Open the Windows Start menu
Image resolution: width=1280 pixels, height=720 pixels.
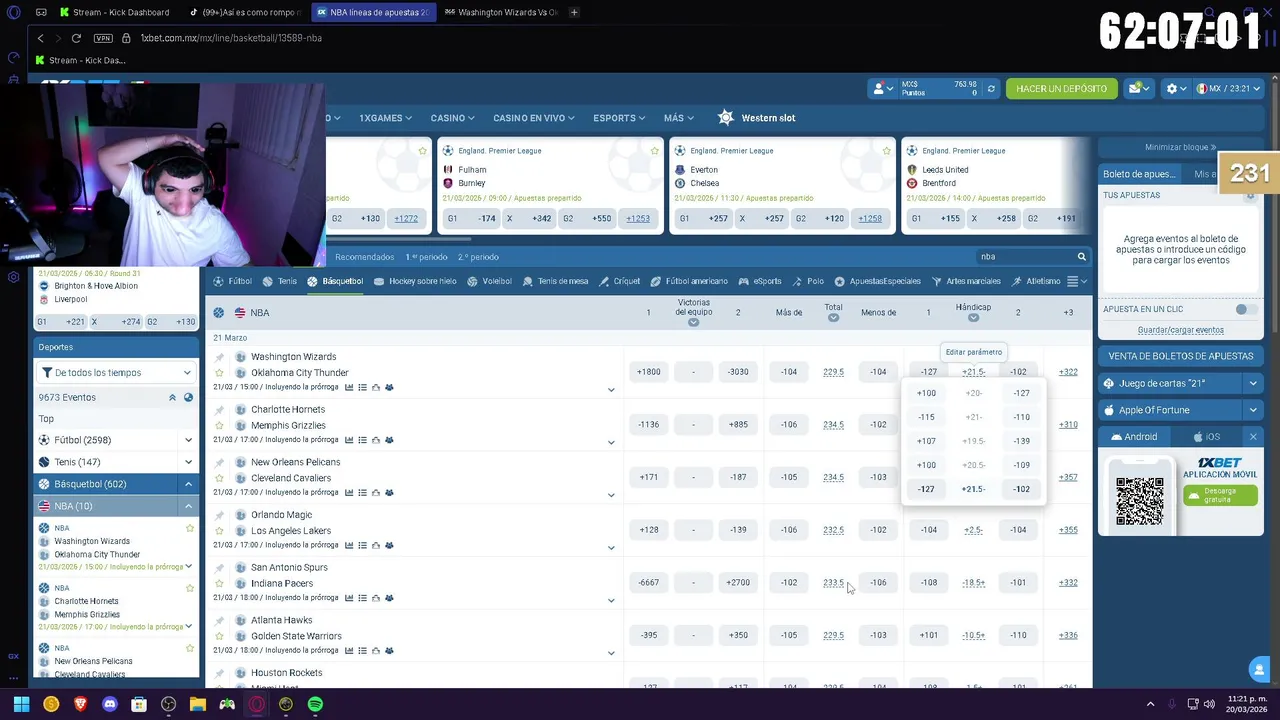21,704
